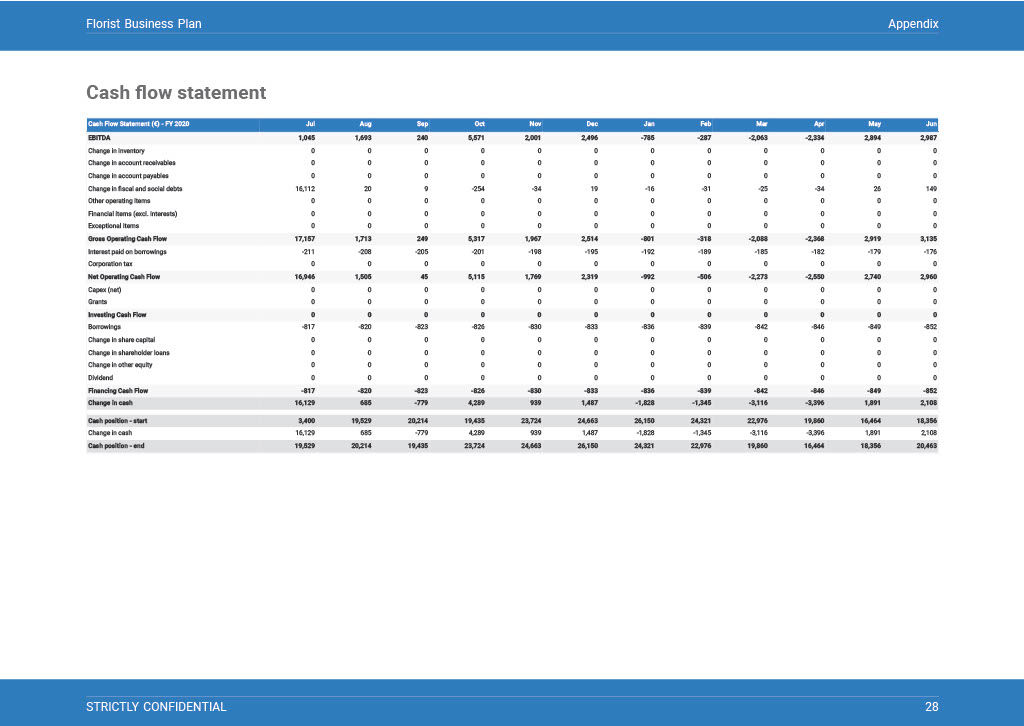Select the STRICTLY CONFIDENTIAL footer text
Image resolution: width=1024 pixels, height=726 pixels.
point(157,706)
